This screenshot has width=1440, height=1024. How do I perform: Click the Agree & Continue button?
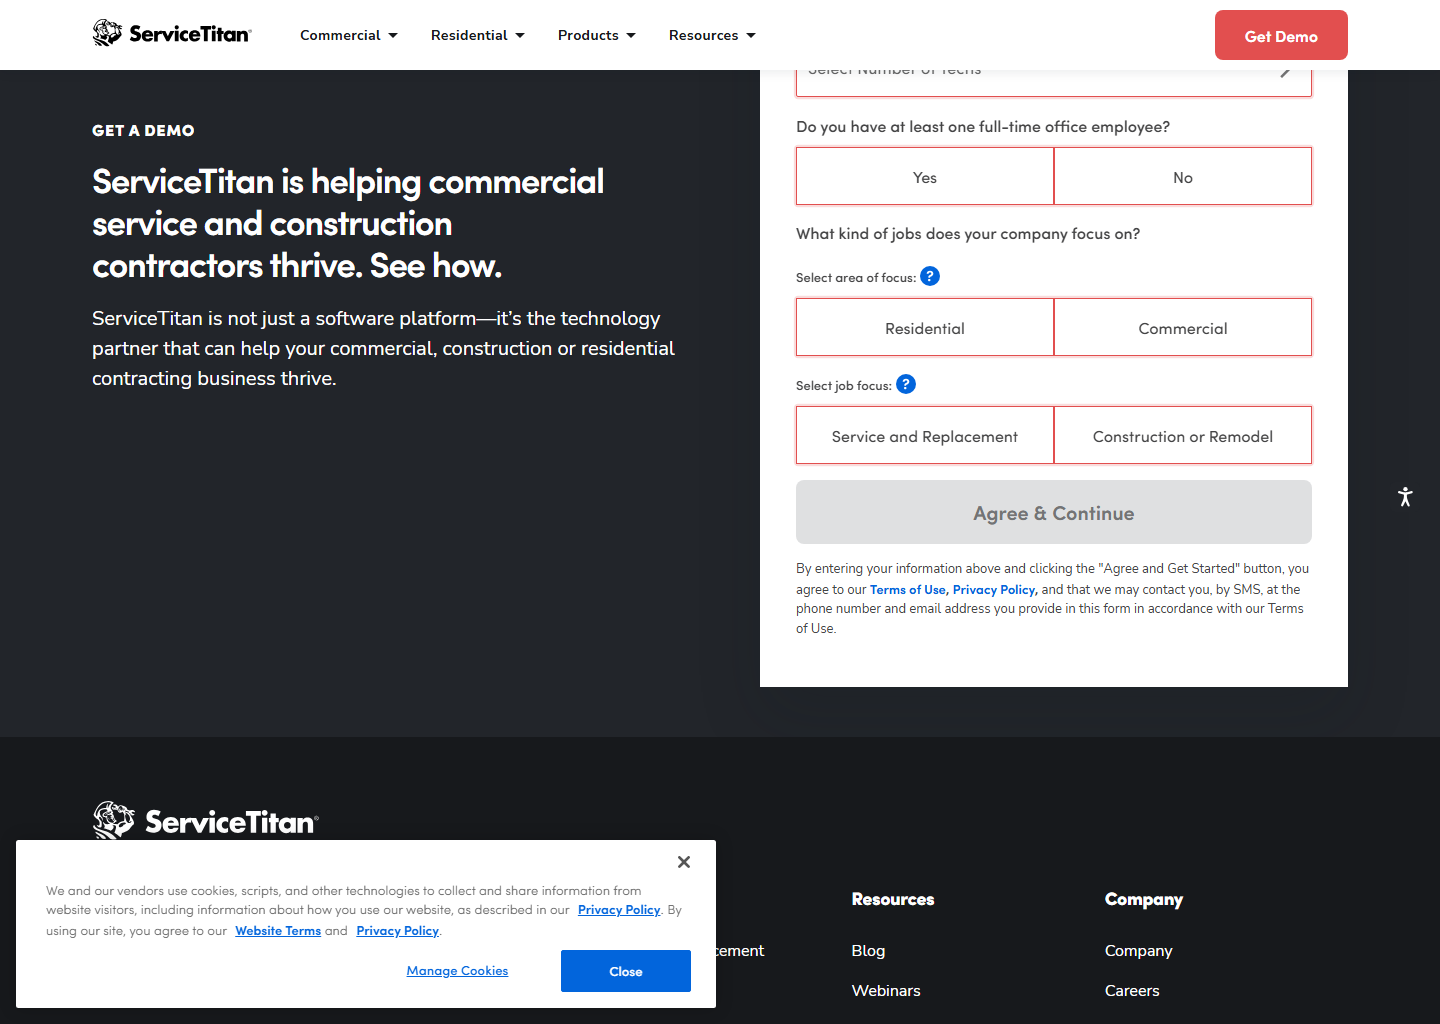[1054, 512]
